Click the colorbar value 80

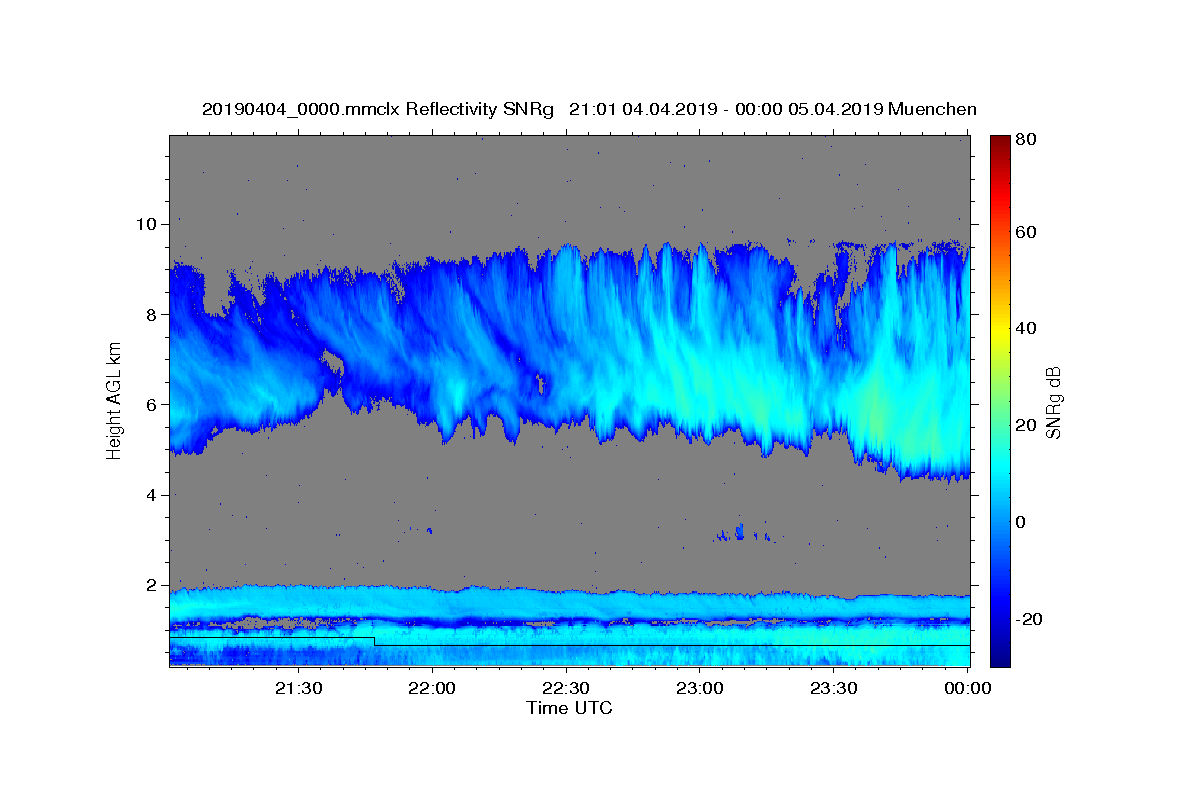pyautogui.click(x=1026, y=141)
